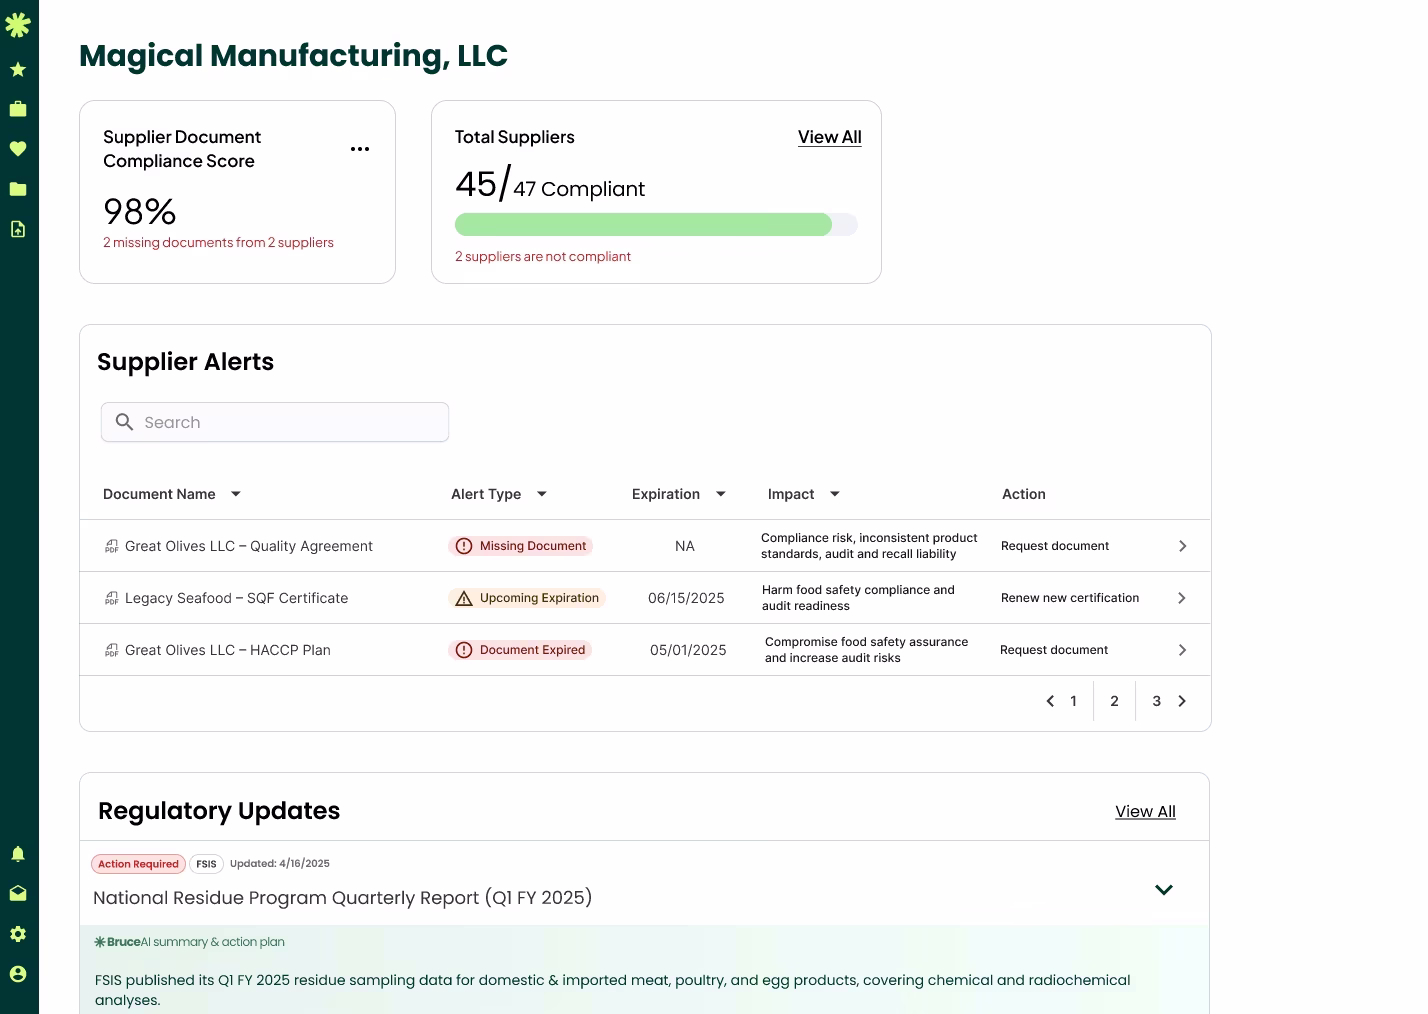This screenshot has width=1428, height=1014.
Task: Click View All for Regulatory Updates
Action: 1145,812
